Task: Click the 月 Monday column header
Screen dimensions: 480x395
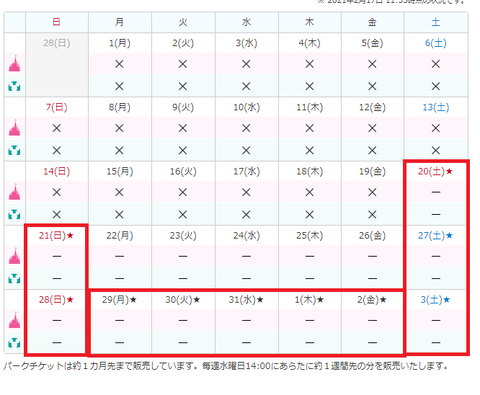Action: (x=120, y=22)
